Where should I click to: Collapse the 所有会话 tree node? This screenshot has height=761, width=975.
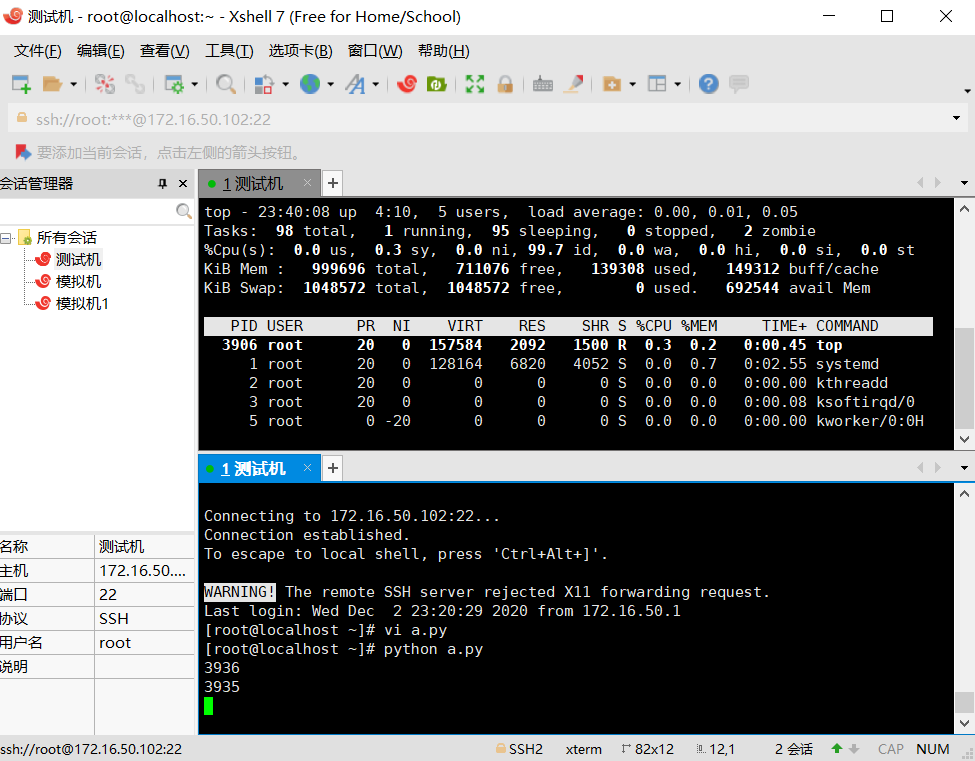[x=6, y=238]
